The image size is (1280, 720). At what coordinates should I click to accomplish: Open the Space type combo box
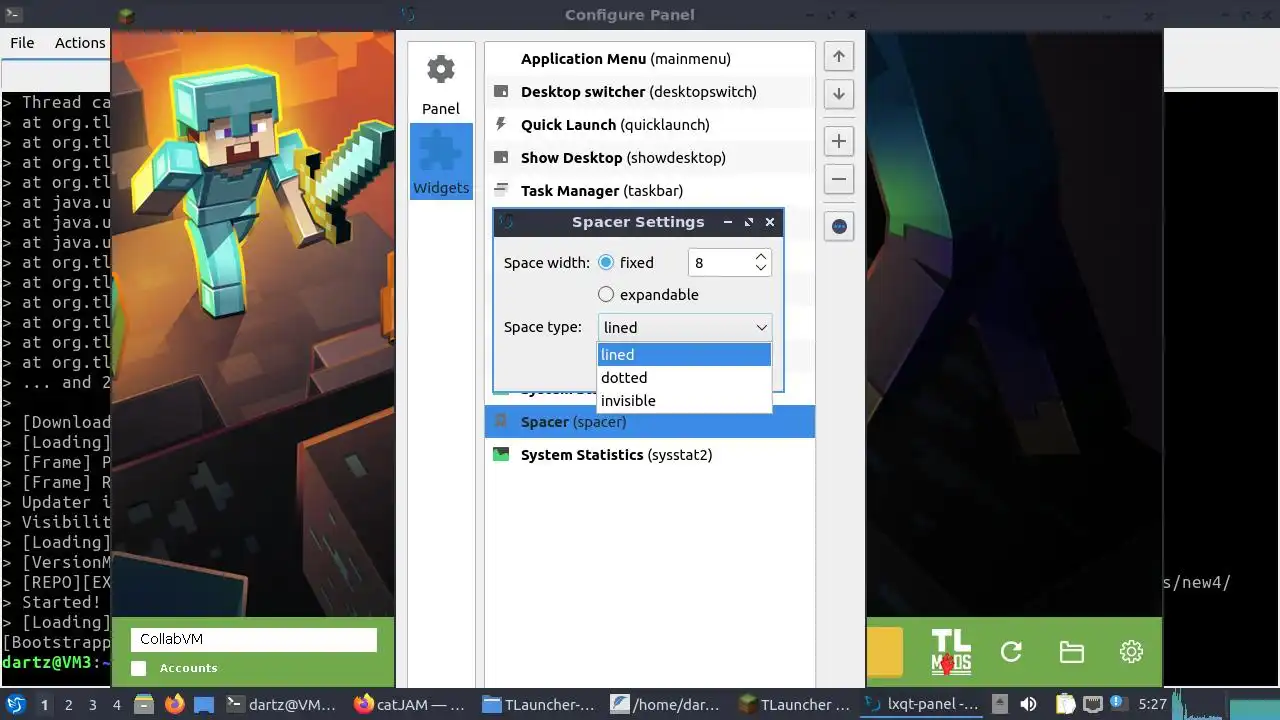coord(684,327)
